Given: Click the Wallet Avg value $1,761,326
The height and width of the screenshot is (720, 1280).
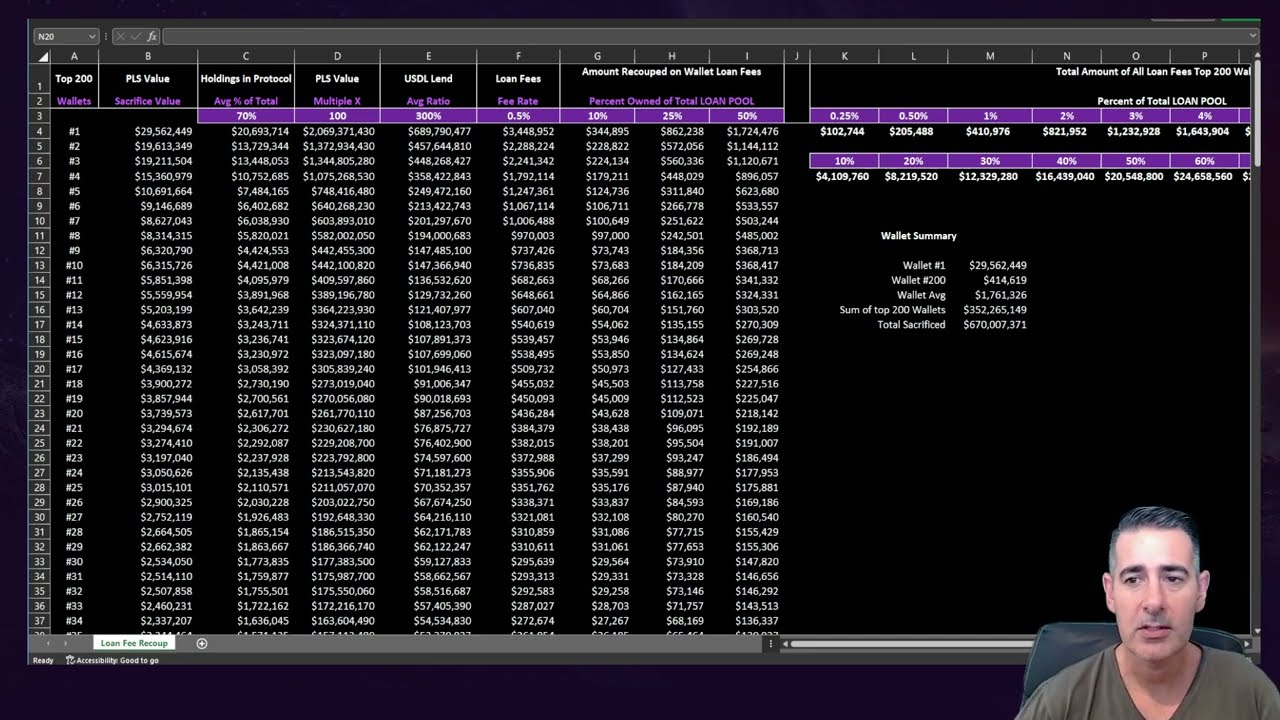Looking at the screenshot, I should point(990,295).
